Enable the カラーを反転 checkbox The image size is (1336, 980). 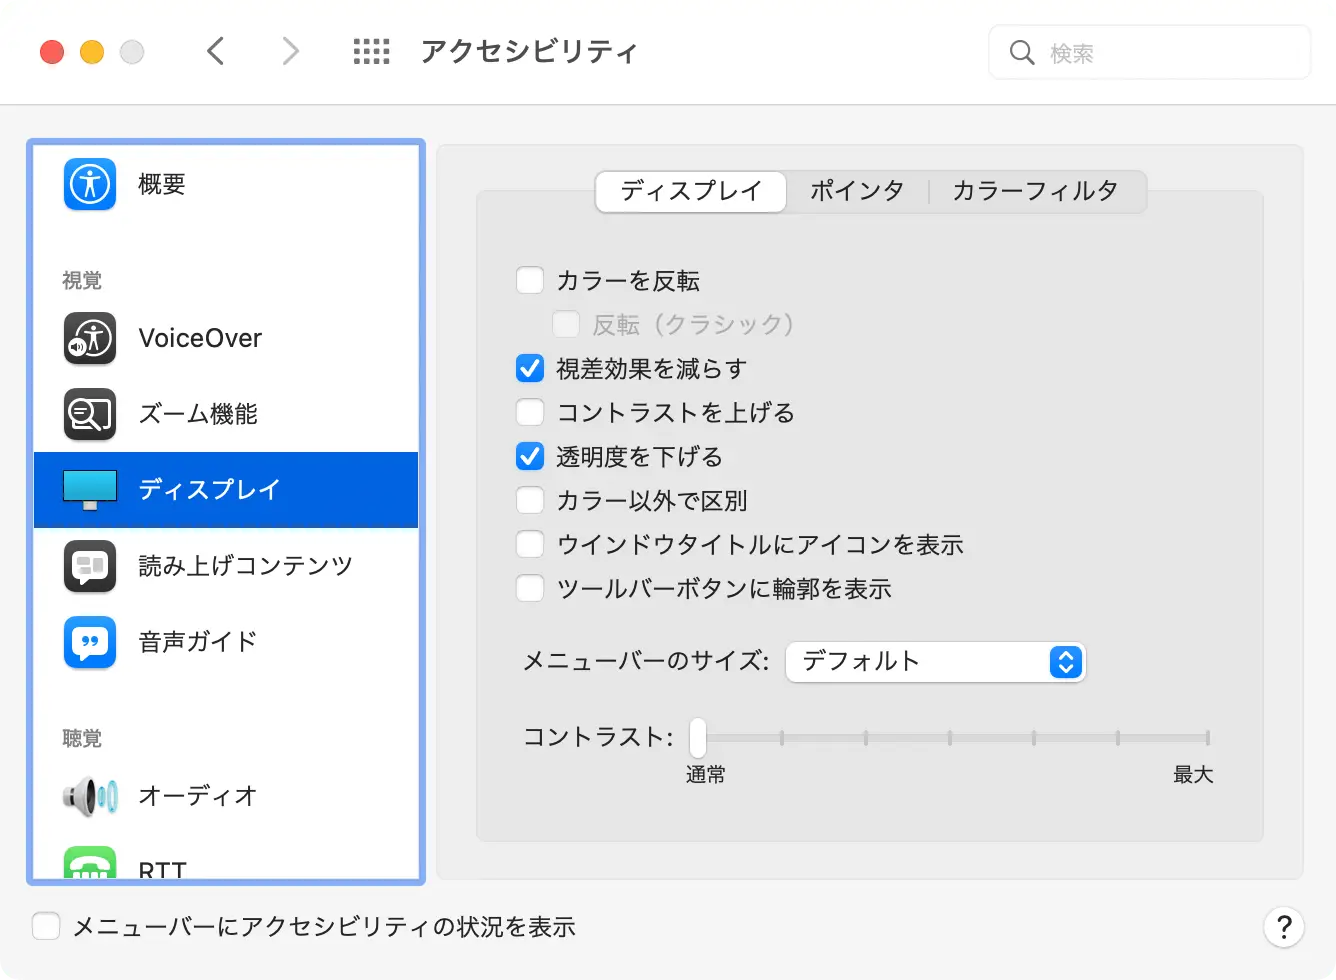[x=530, y=281]
